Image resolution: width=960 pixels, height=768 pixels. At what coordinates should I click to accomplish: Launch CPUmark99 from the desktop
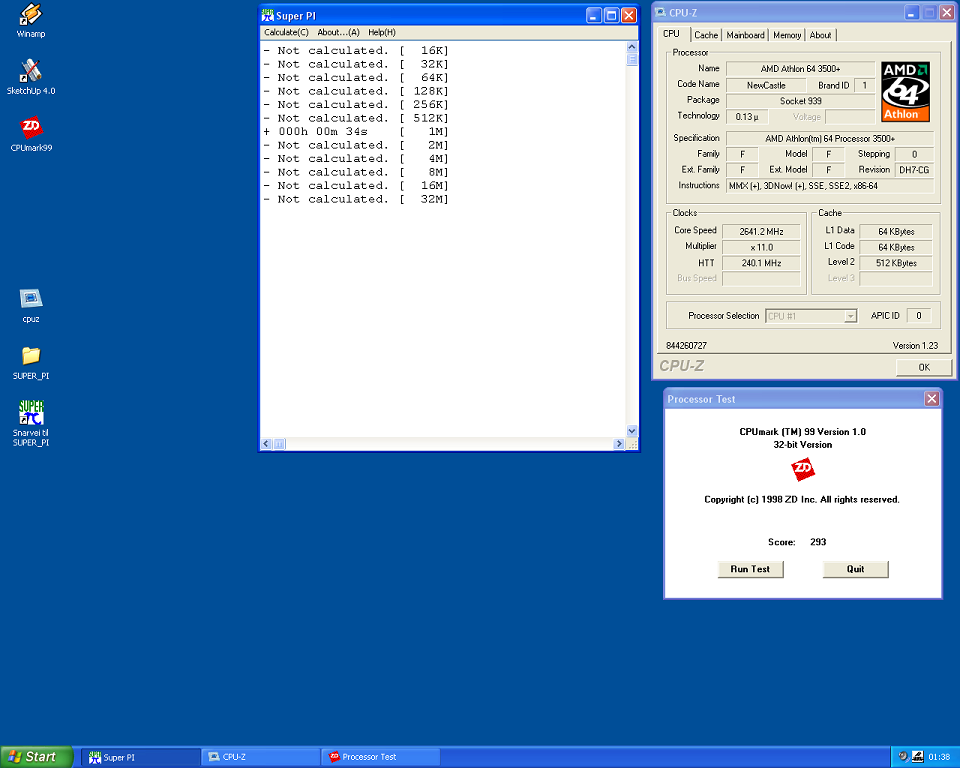(x=31, y=134)
